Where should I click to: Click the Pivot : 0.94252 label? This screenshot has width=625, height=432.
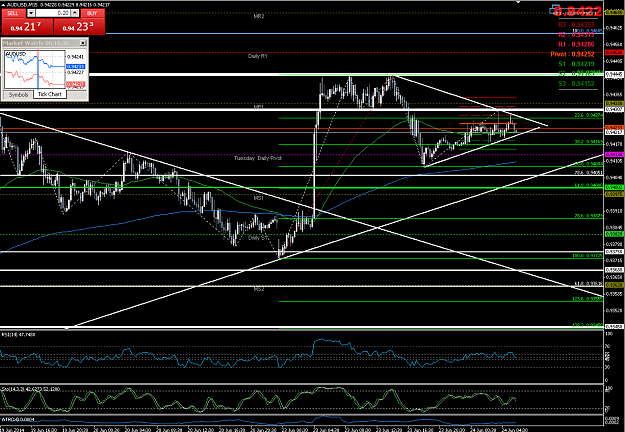click(572, 54)
